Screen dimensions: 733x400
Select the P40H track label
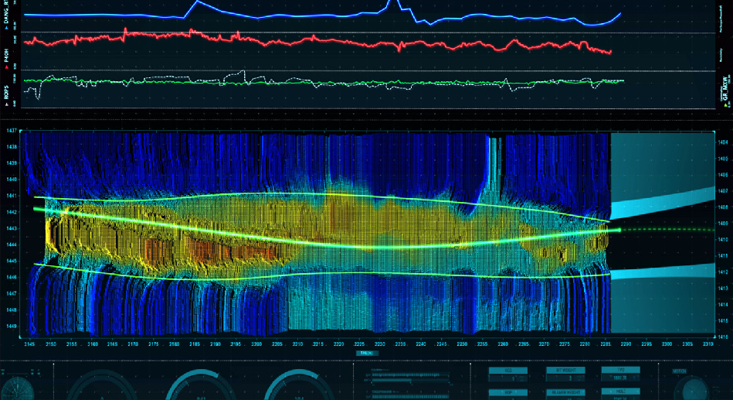point(7,55)
